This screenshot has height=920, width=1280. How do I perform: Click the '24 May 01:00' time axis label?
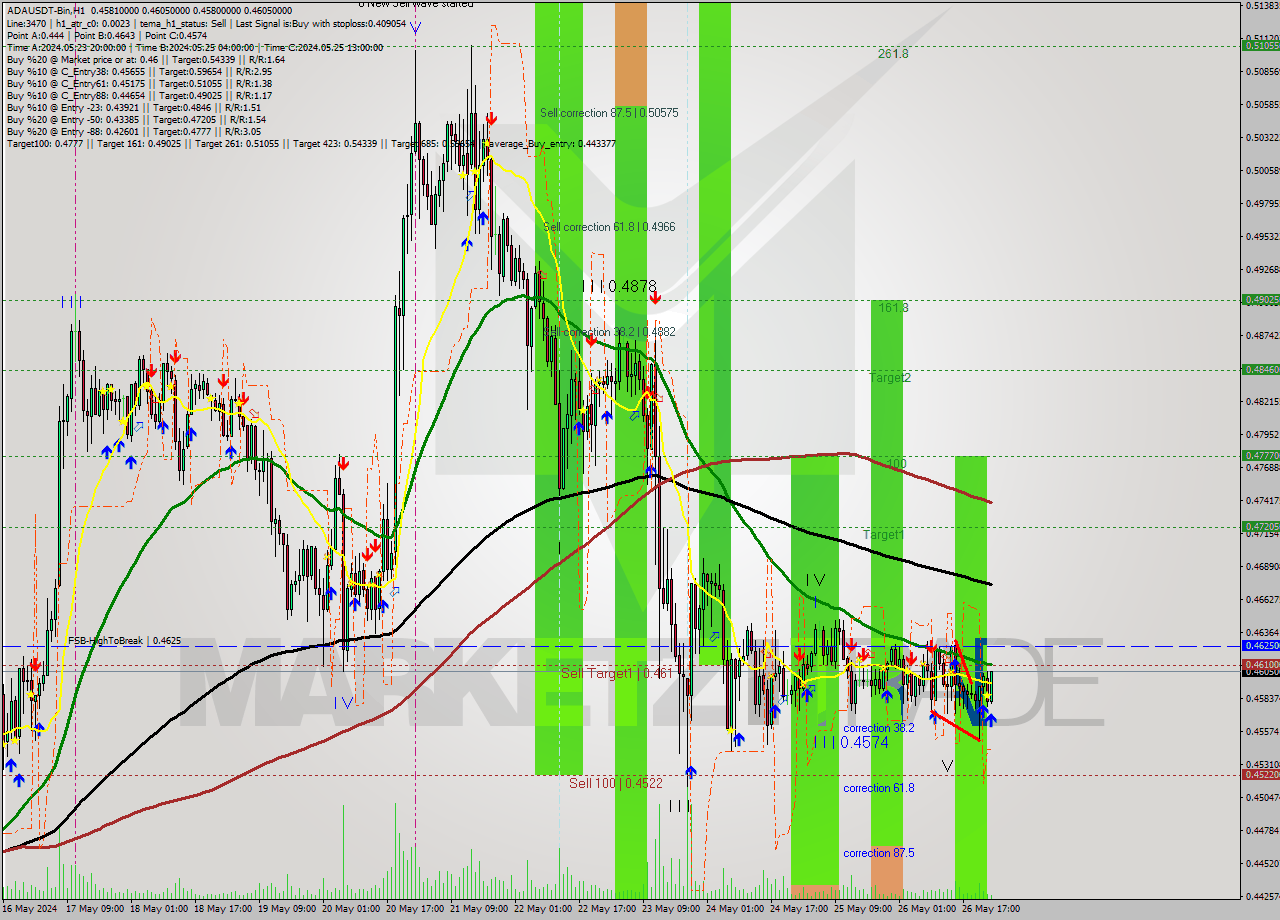734,909
